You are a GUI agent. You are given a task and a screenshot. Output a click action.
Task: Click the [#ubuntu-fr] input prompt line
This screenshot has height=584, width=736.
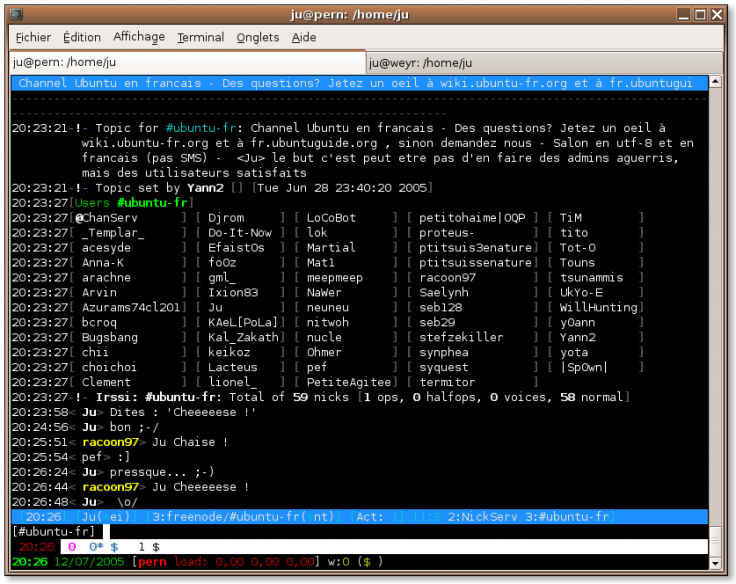pyautogui.click(x=55, y=532)
